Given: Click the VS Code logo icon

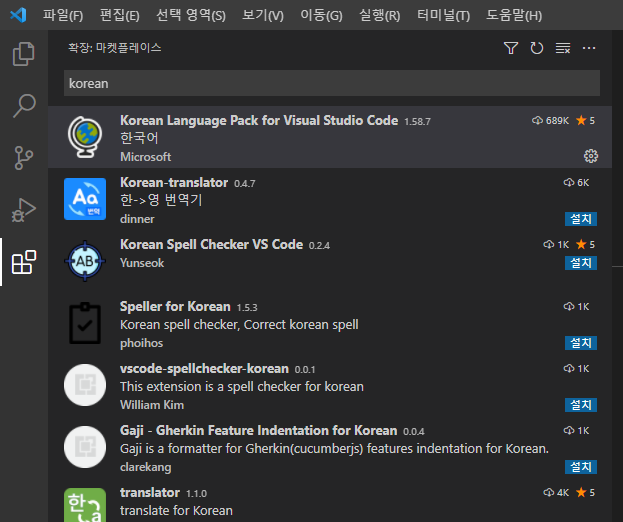Looking at the screenshot, I should tap(18, 15).
